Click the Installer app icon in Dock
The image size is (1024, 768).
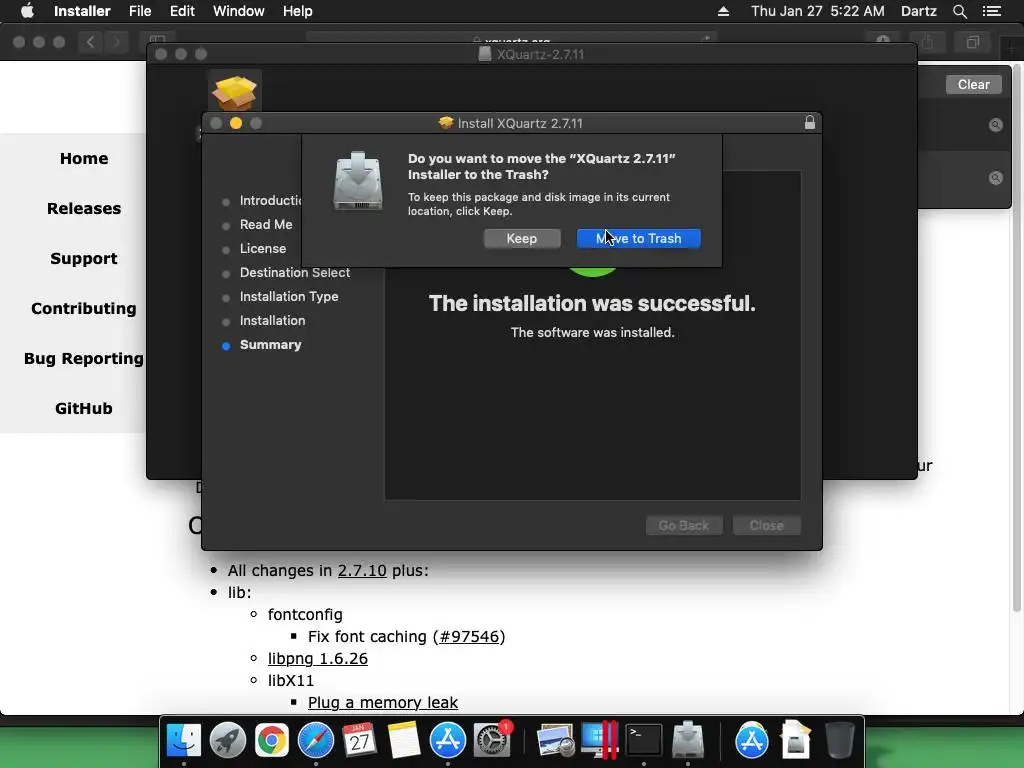688,741
